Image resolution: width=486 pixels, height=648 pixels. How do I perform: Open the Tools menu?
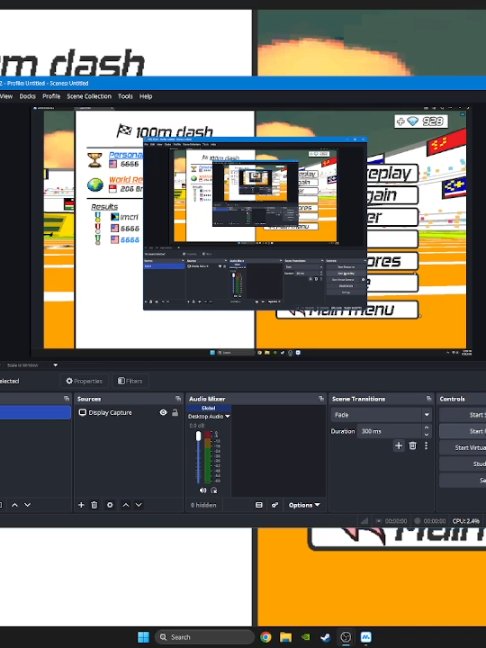(125, 96)
